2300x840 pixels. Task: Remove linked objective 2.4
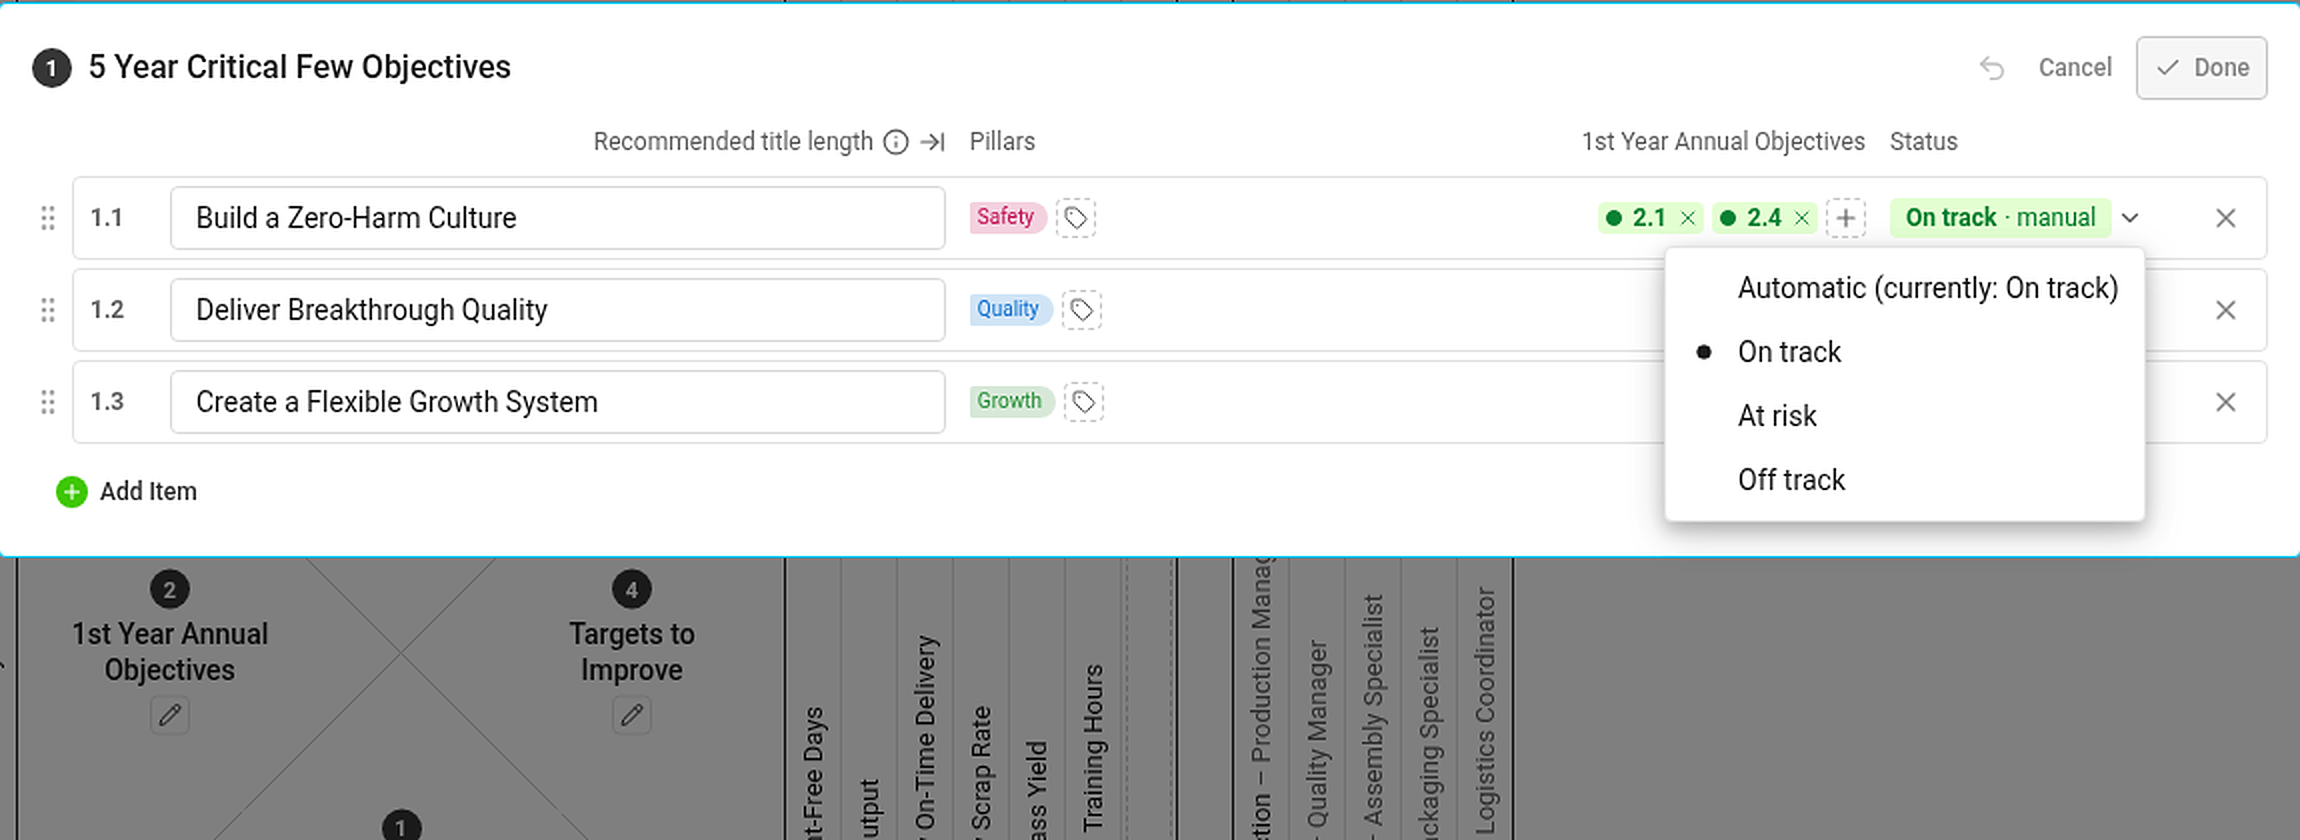pyautogui.click(x=1802, y=218)
